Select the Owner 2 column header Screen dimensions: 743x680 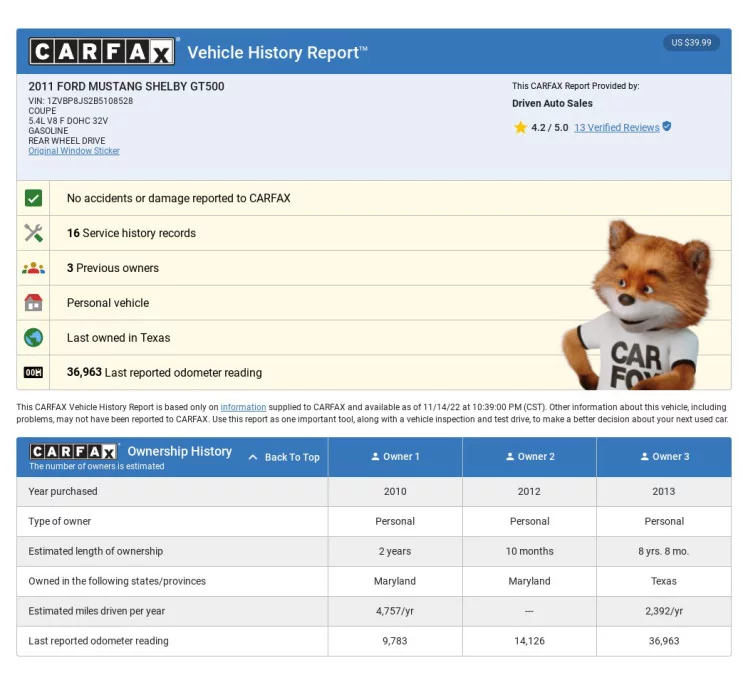529,457
